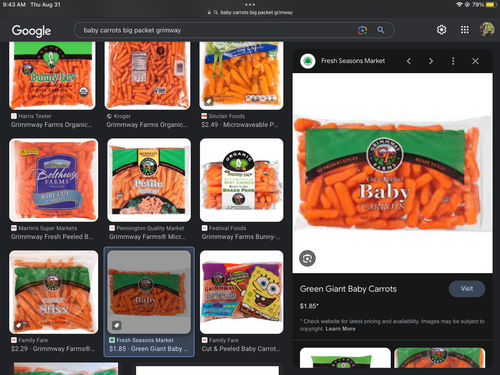The width and height of the screenshot is (500, 375).
Task: Select Sinclair Foods microwaveable carrots thumbnail
Action: 241,76
